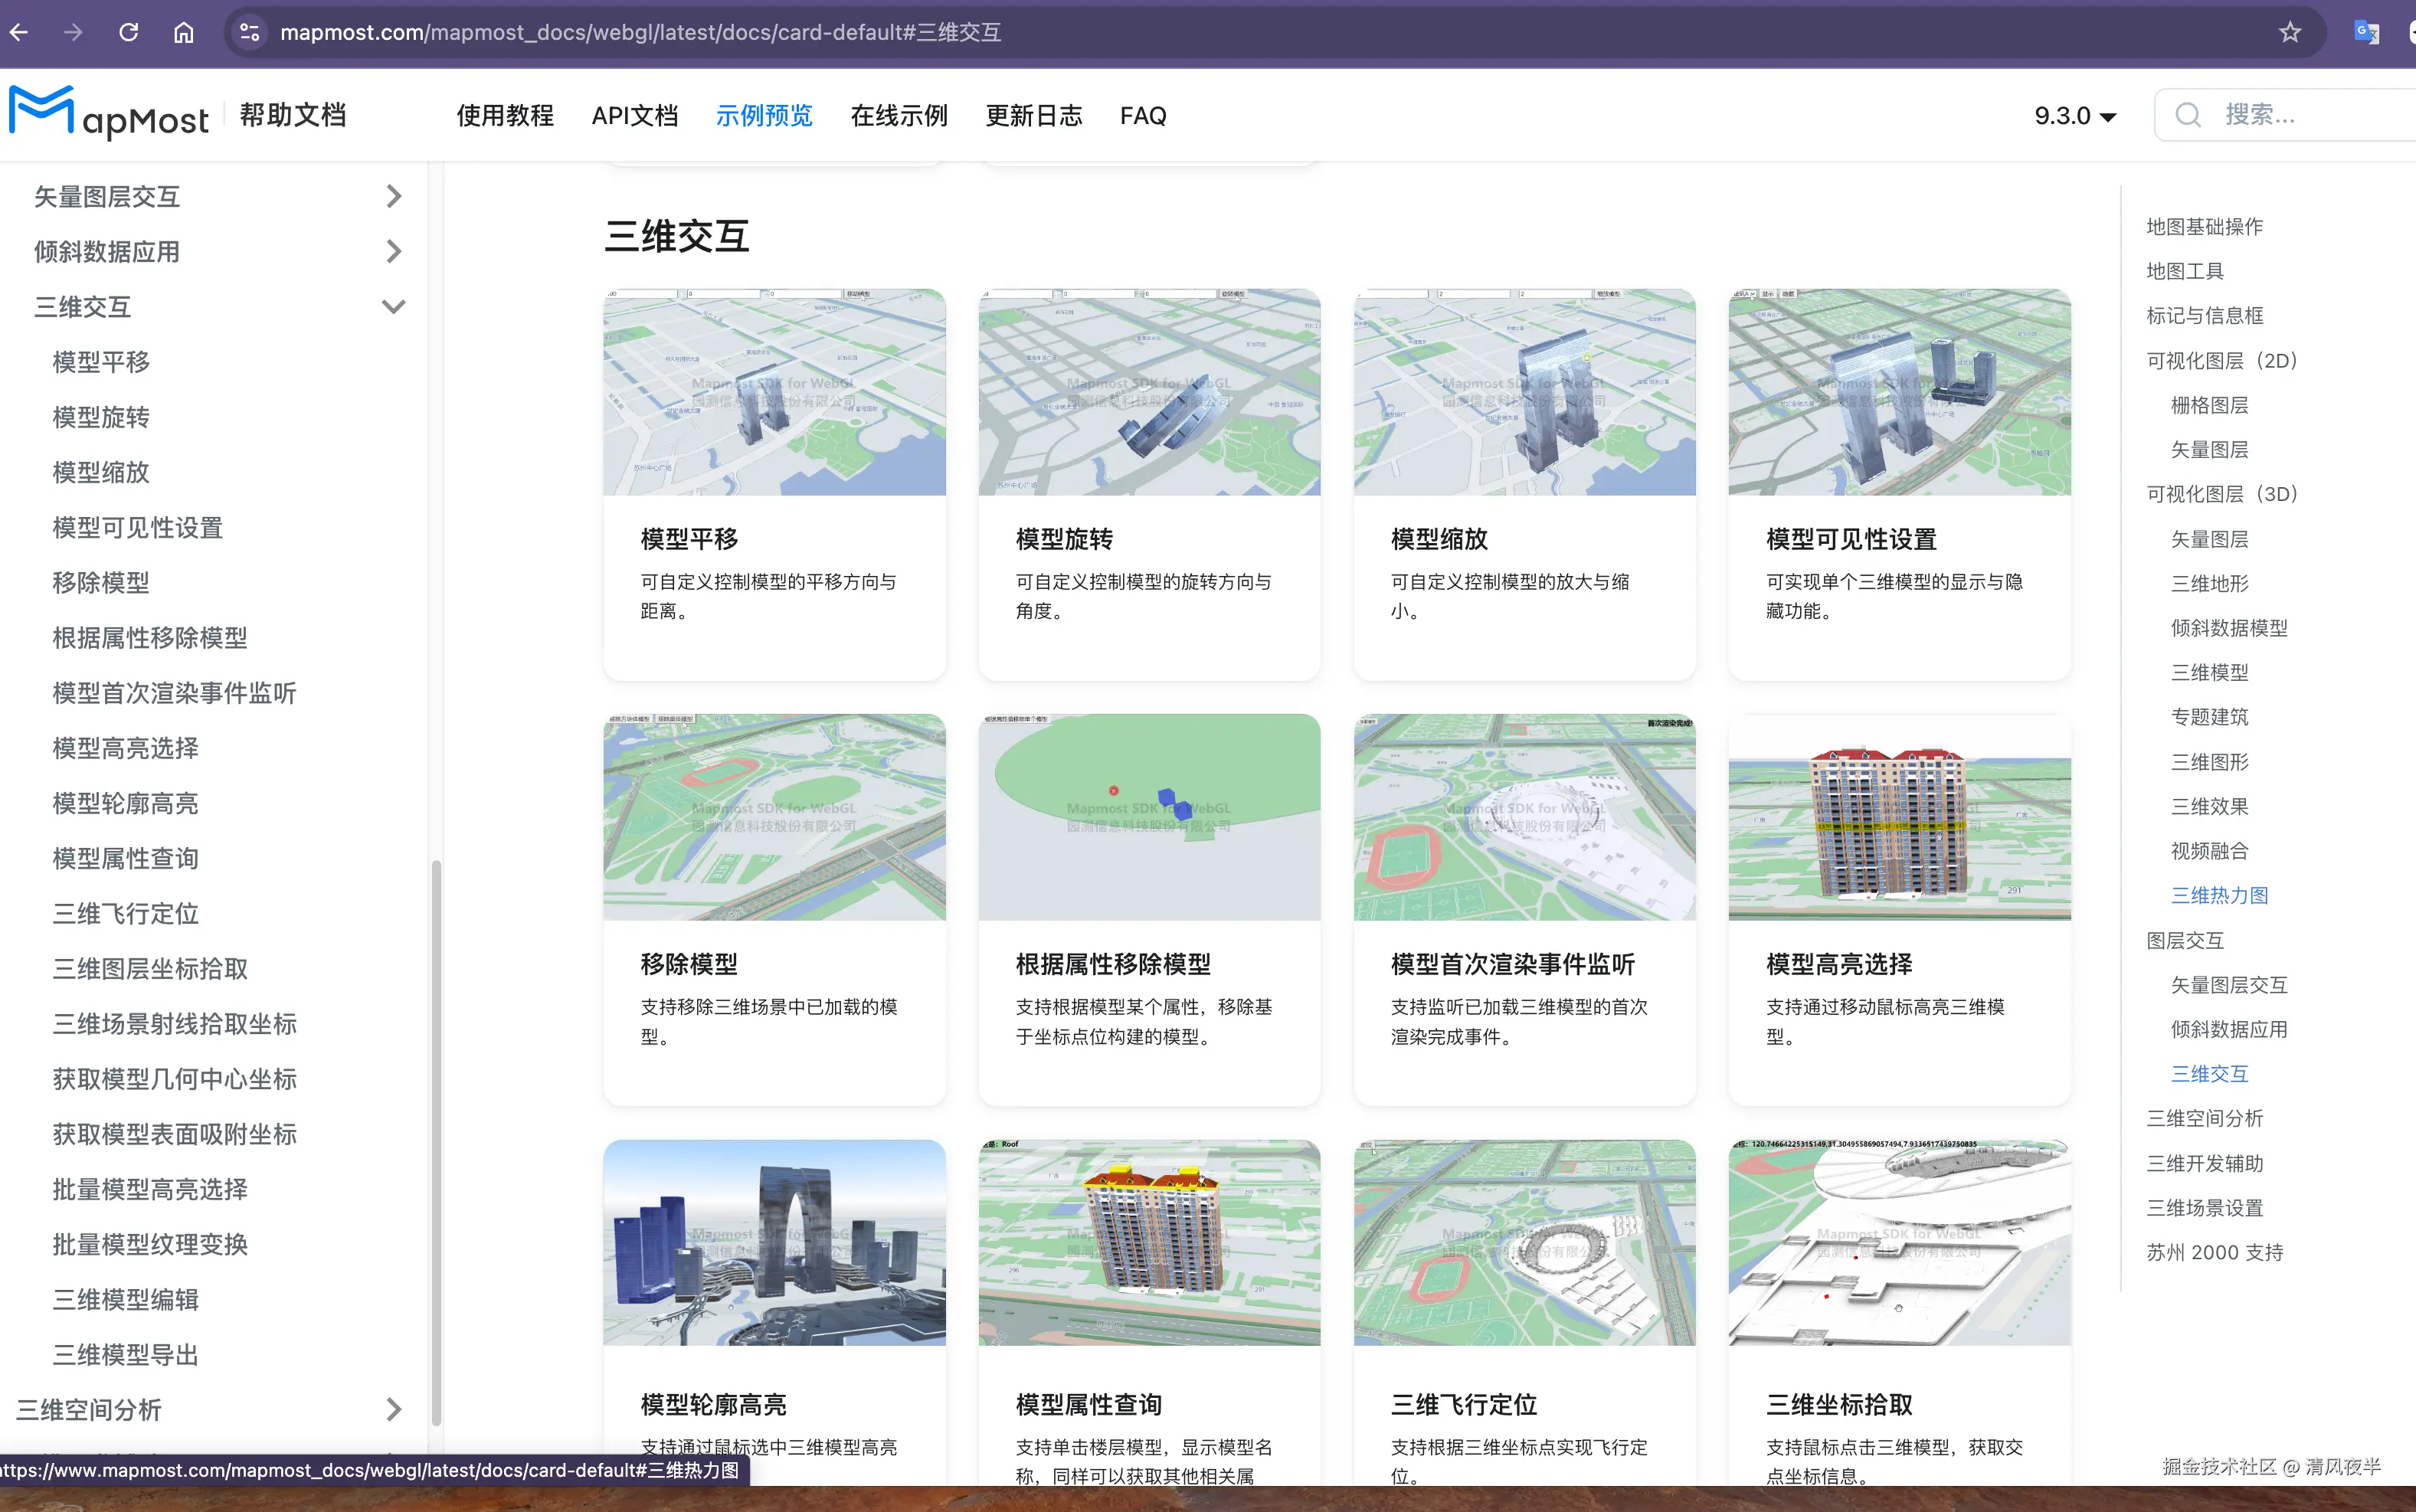Switch to 在线示例 nav tab
Screen dimensions: 2416x1512
click(x=898, y=115)
